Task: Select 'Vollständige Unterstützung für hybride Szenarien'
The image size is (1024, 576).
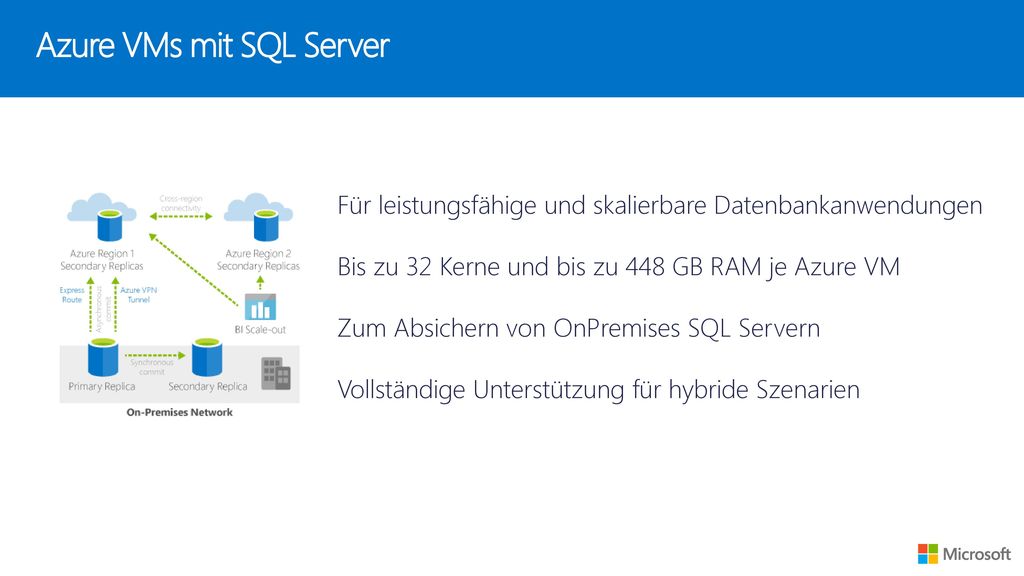Action: tap(598, 390)
